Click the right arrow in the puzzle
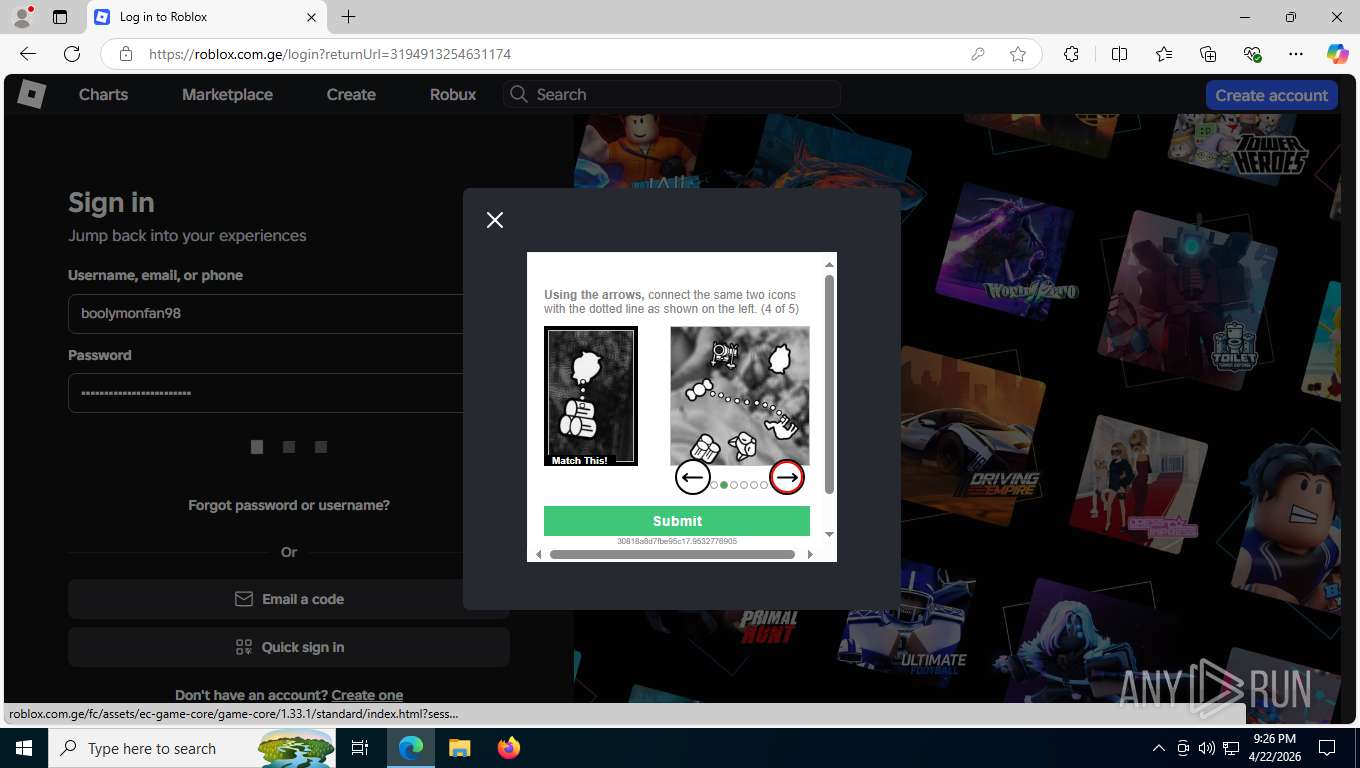 (x=787, y=478)
